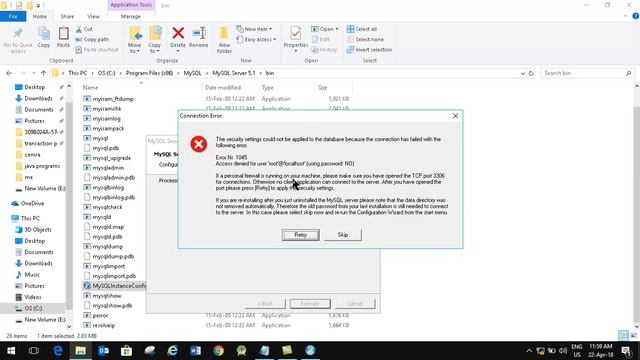The image size is (640, 360).
Task: Click Skip in the Connection Error dialog
Action: [x=343, y=235]
